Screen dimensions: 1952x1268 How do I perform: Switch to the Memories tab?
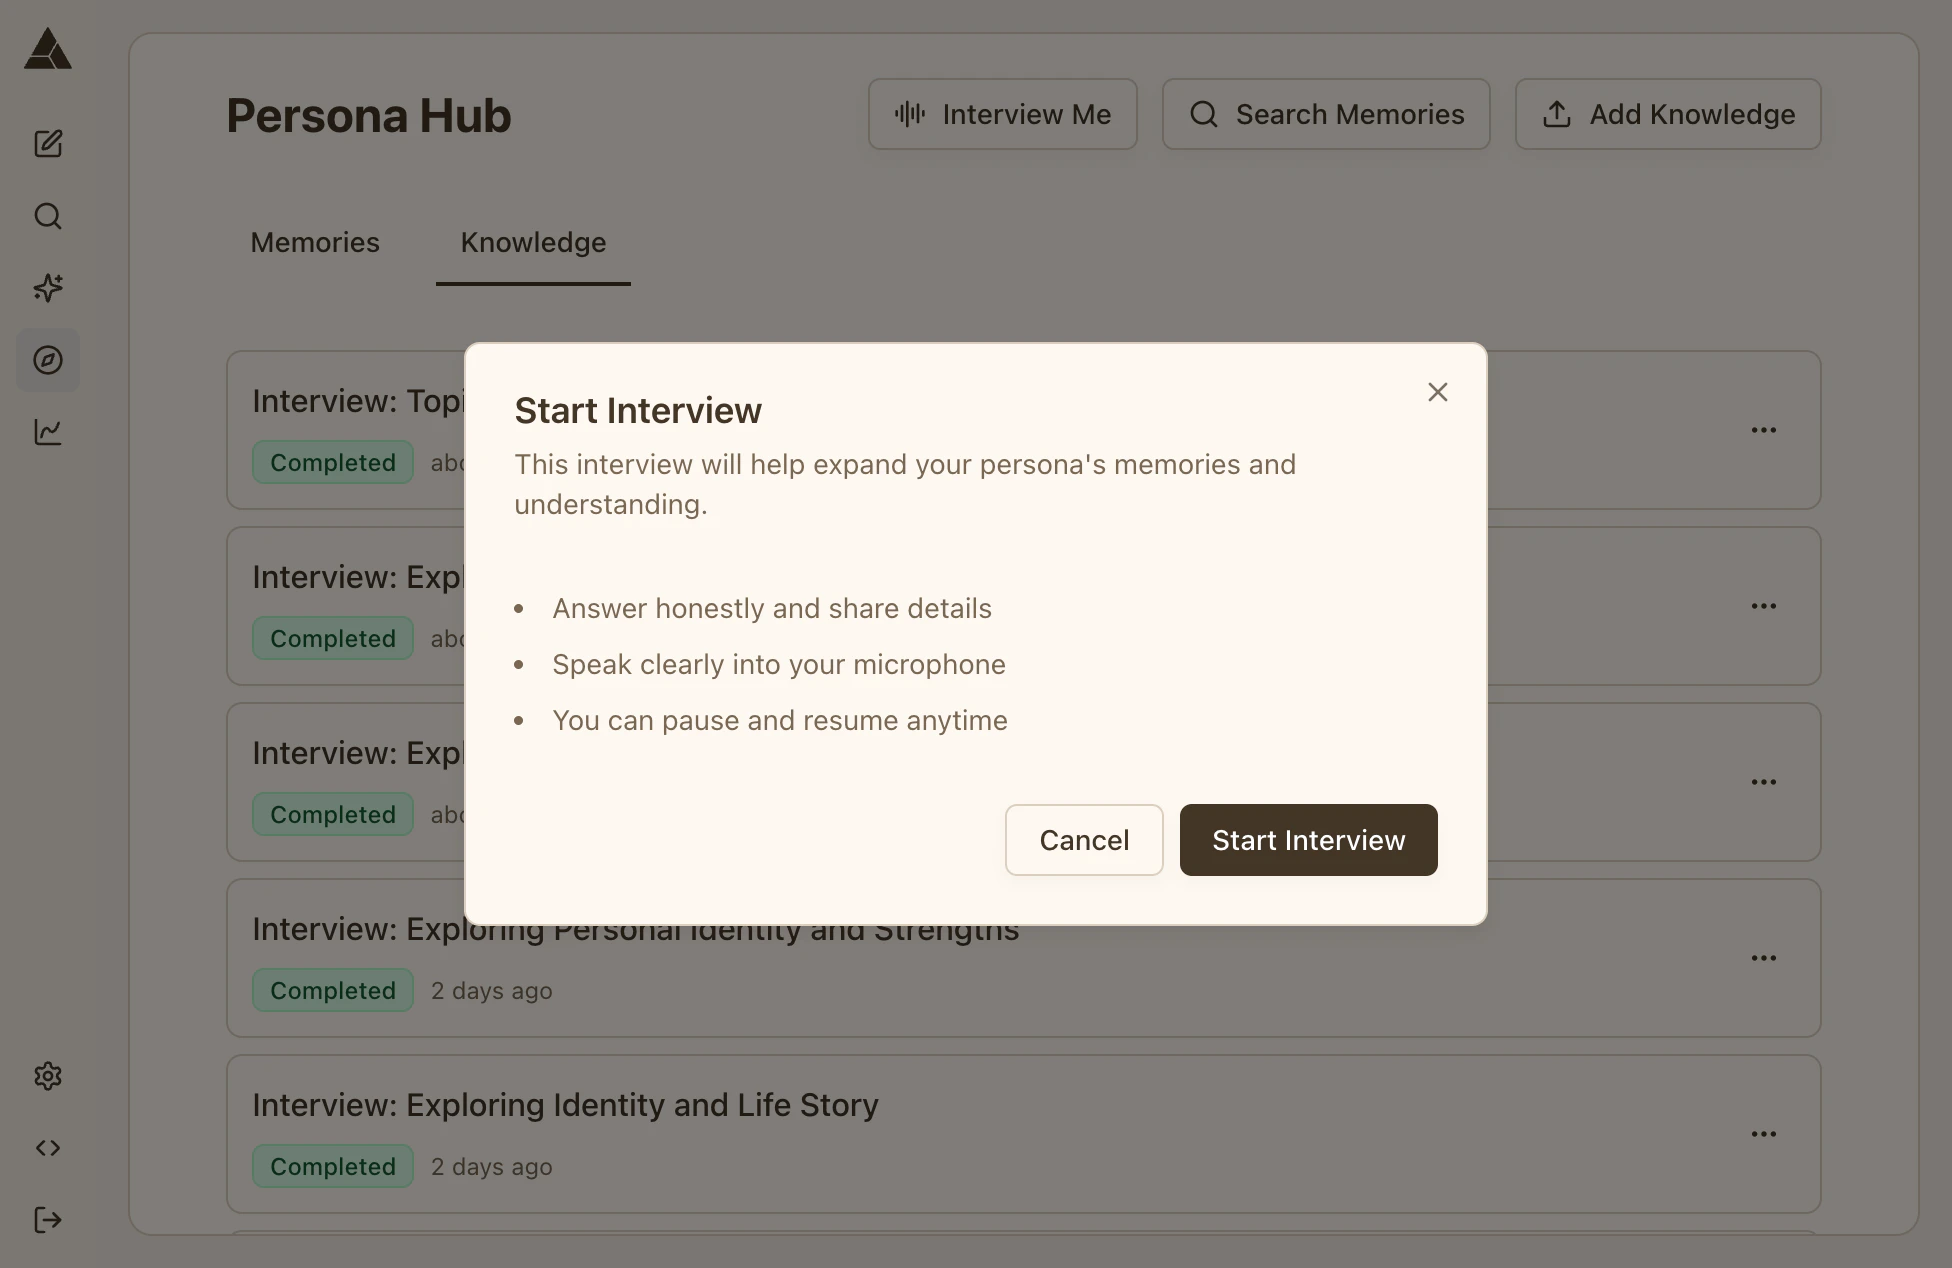coord(314,242)
